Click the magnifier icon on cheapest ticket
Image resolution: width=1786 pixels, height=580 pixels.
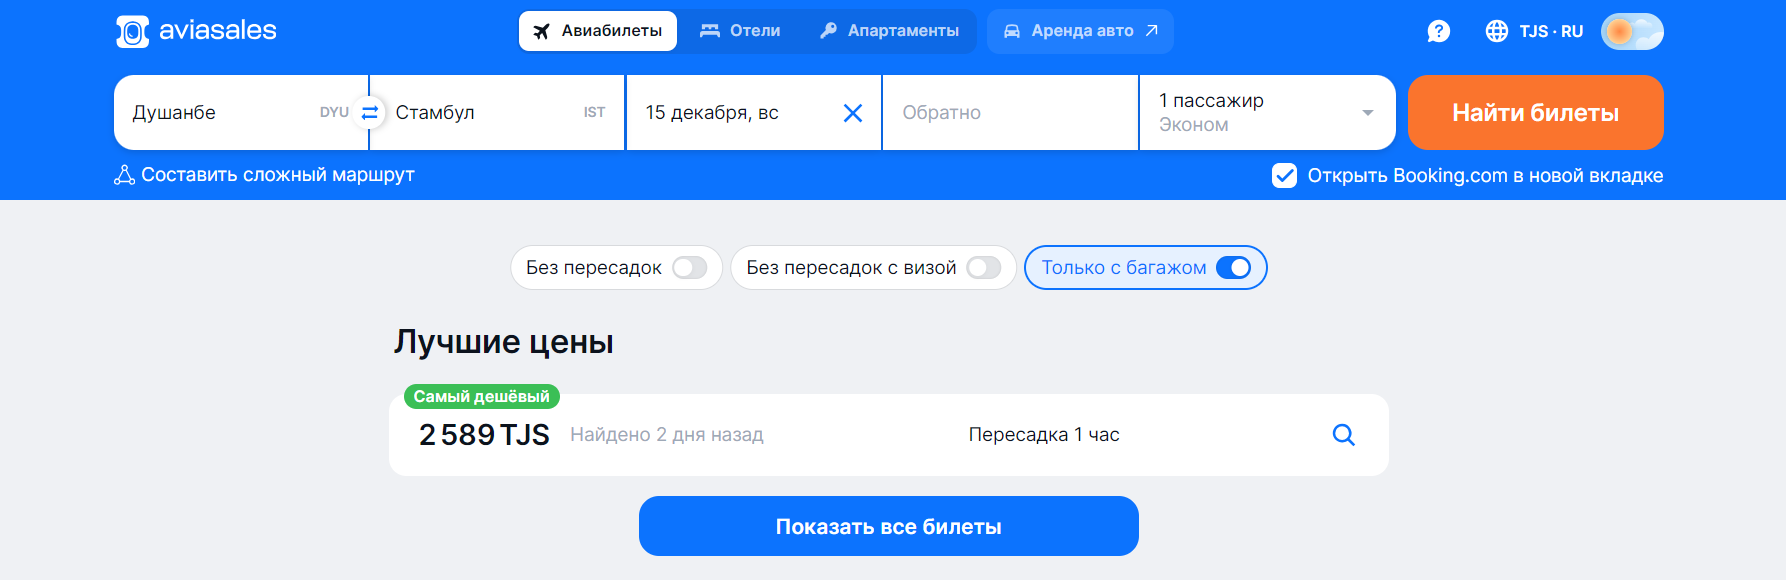1344,435
